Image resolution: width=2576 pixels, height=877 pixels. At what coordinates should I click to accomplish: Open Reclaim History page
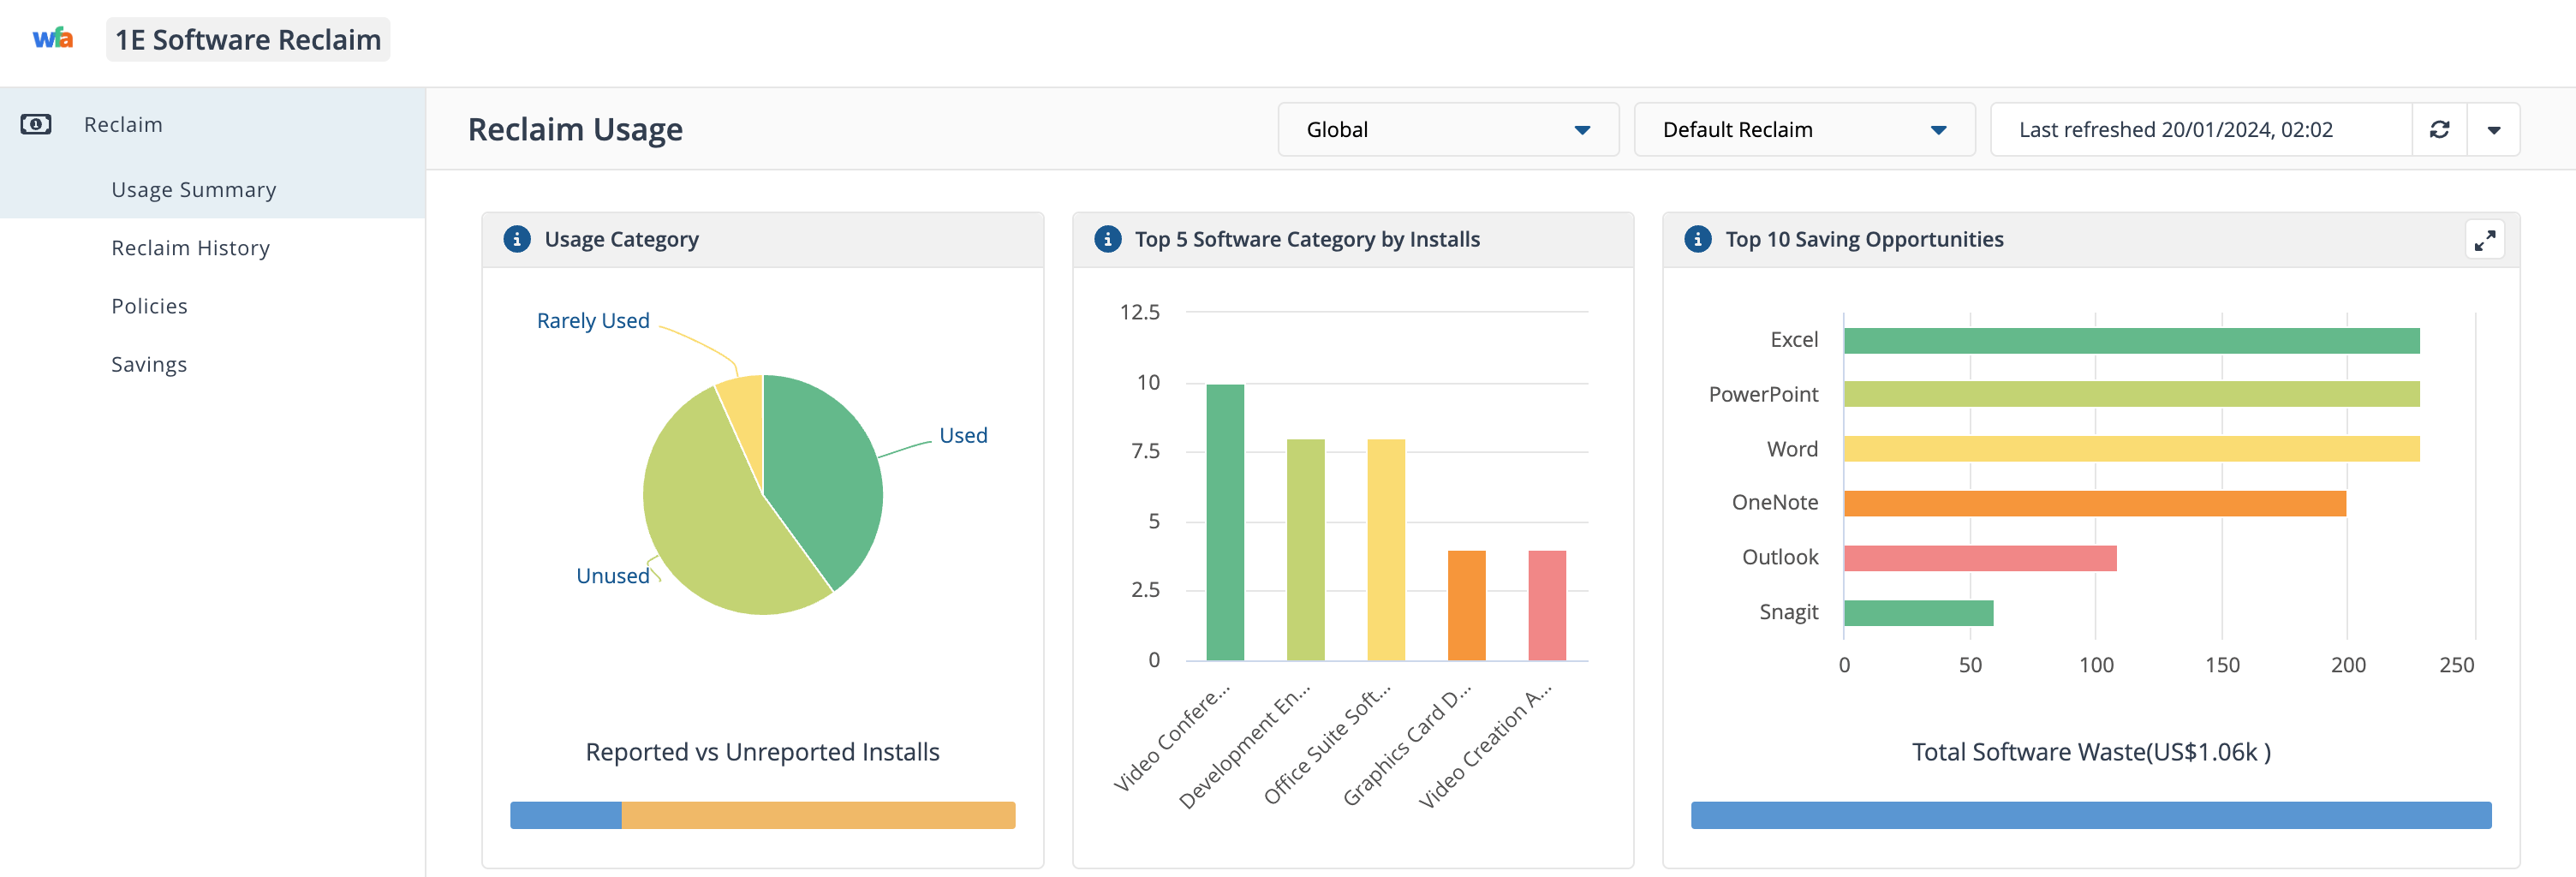tap(190, 248)
